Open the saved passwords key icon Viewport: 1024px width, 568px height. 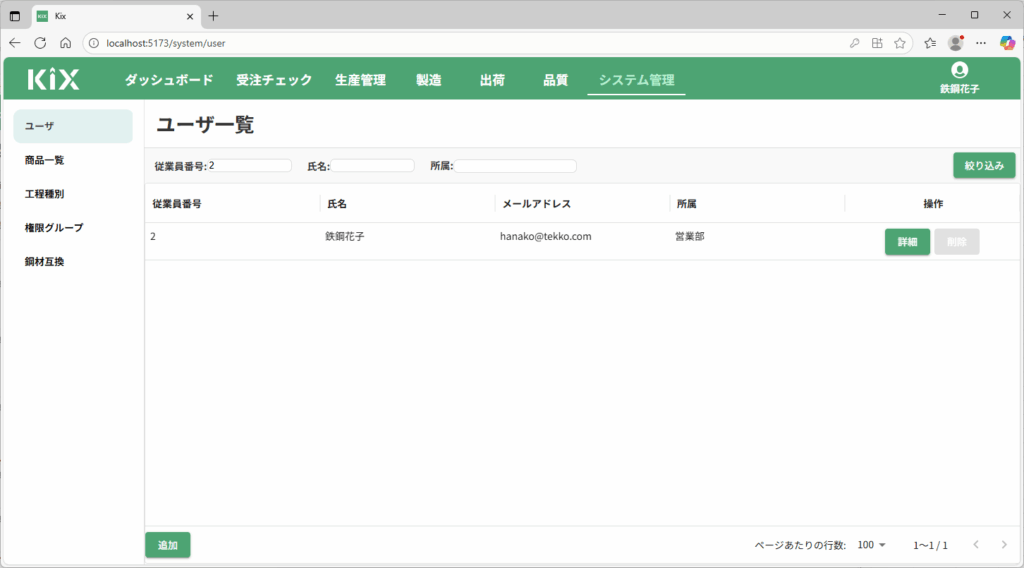(x=854, y=43)
